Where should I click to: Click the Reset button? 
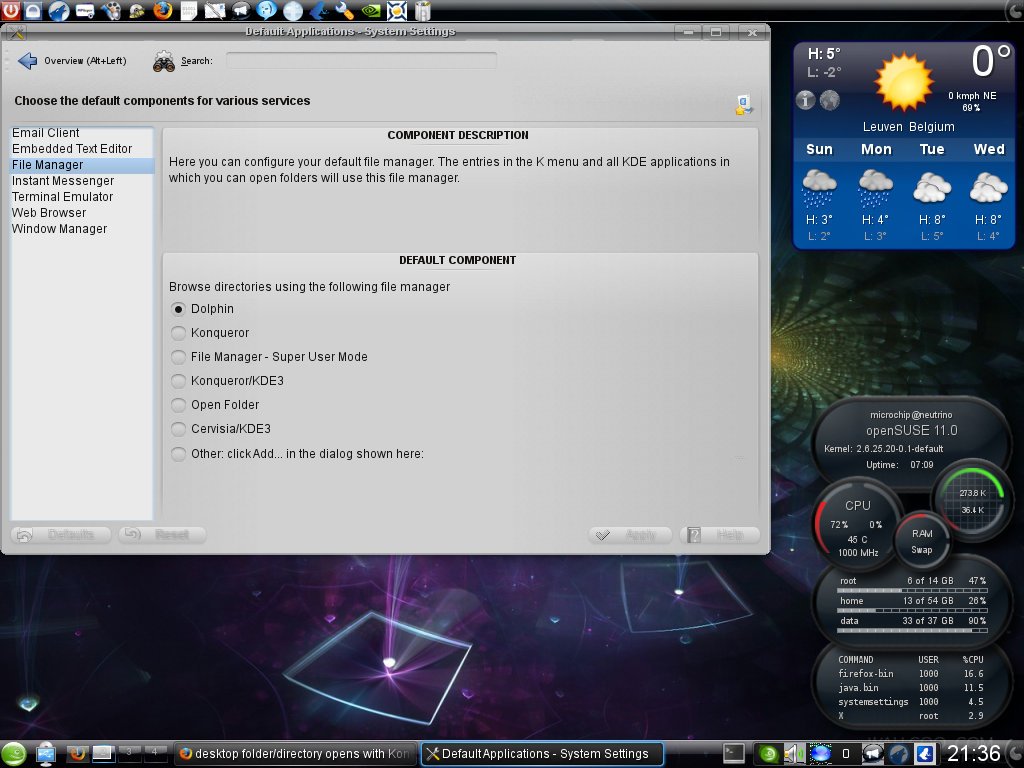point(163,535)
